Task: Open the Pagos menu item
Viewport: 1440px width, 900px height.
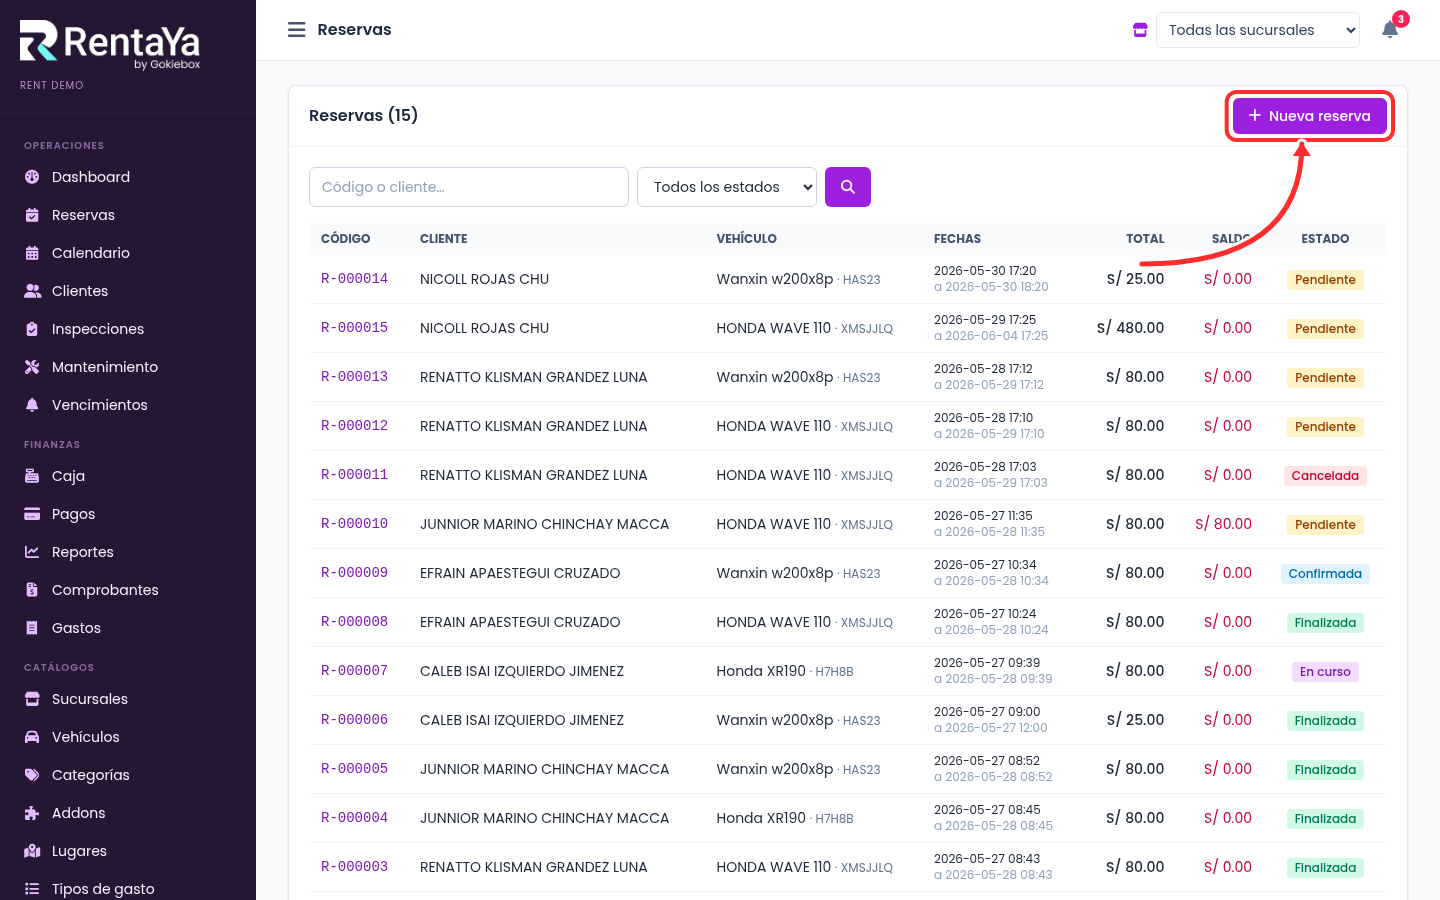Action: click(x=128, y=514)
